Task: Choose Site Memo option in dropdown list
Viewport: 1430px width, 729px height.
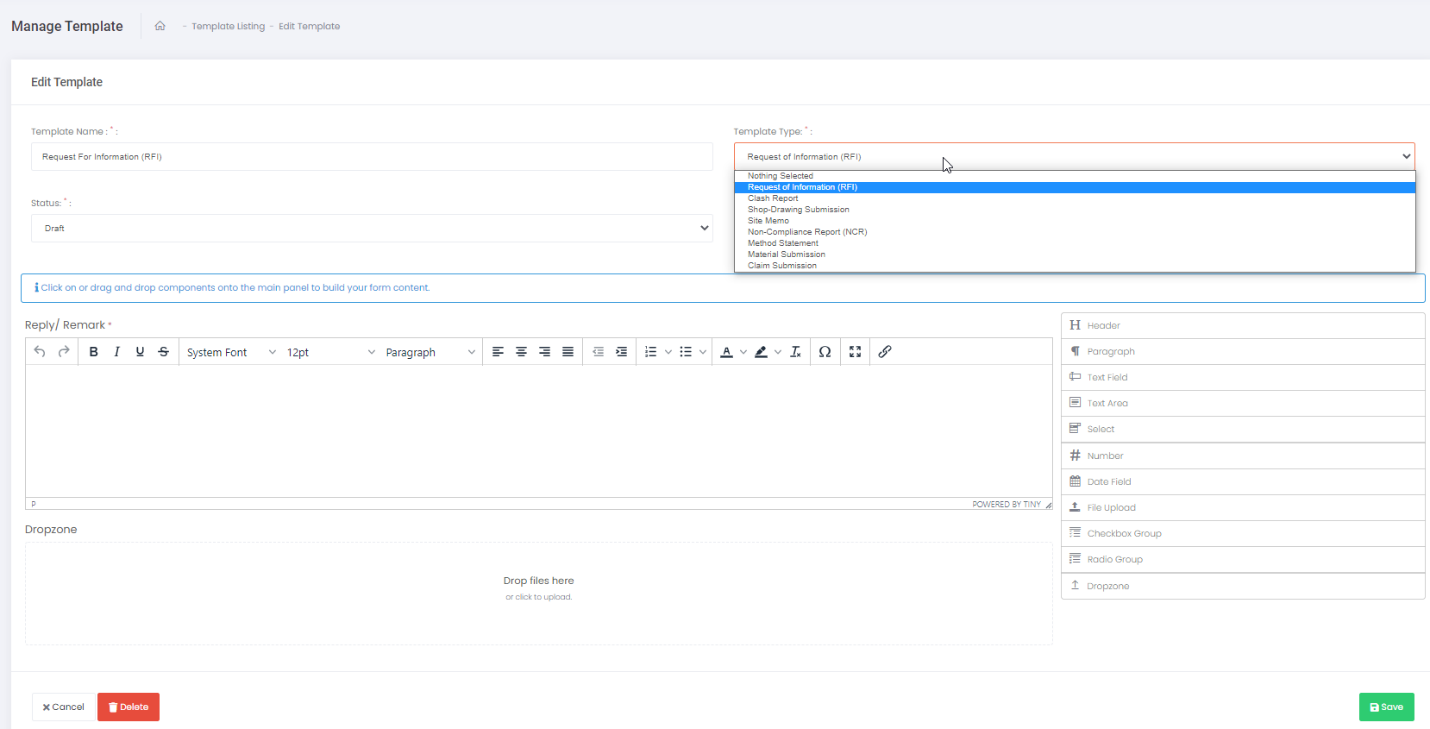Action: (x=768, y=221)
